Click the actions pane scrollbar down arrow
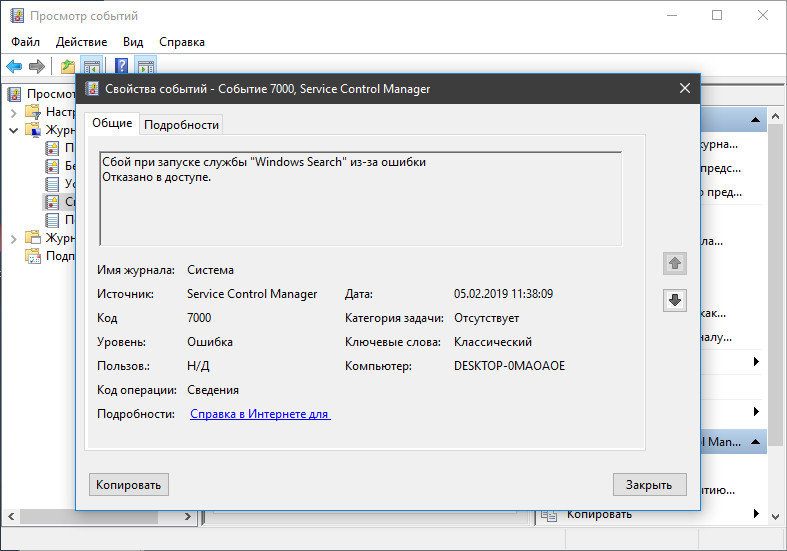 775,517
